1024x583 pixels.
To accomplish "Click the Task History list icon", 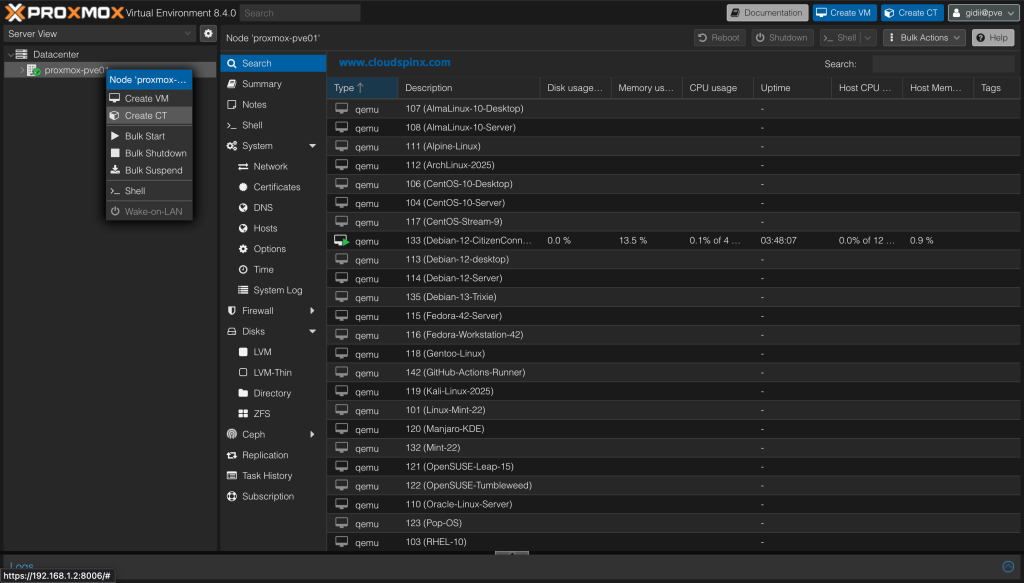I will (x=232, y=476).
